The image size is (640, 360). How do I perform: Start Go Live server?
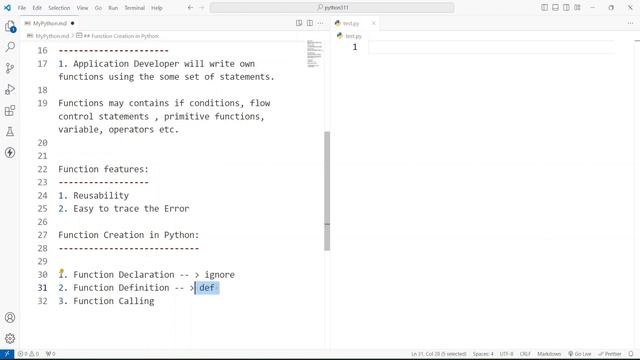pyautogui.click(x=580, y=354)
